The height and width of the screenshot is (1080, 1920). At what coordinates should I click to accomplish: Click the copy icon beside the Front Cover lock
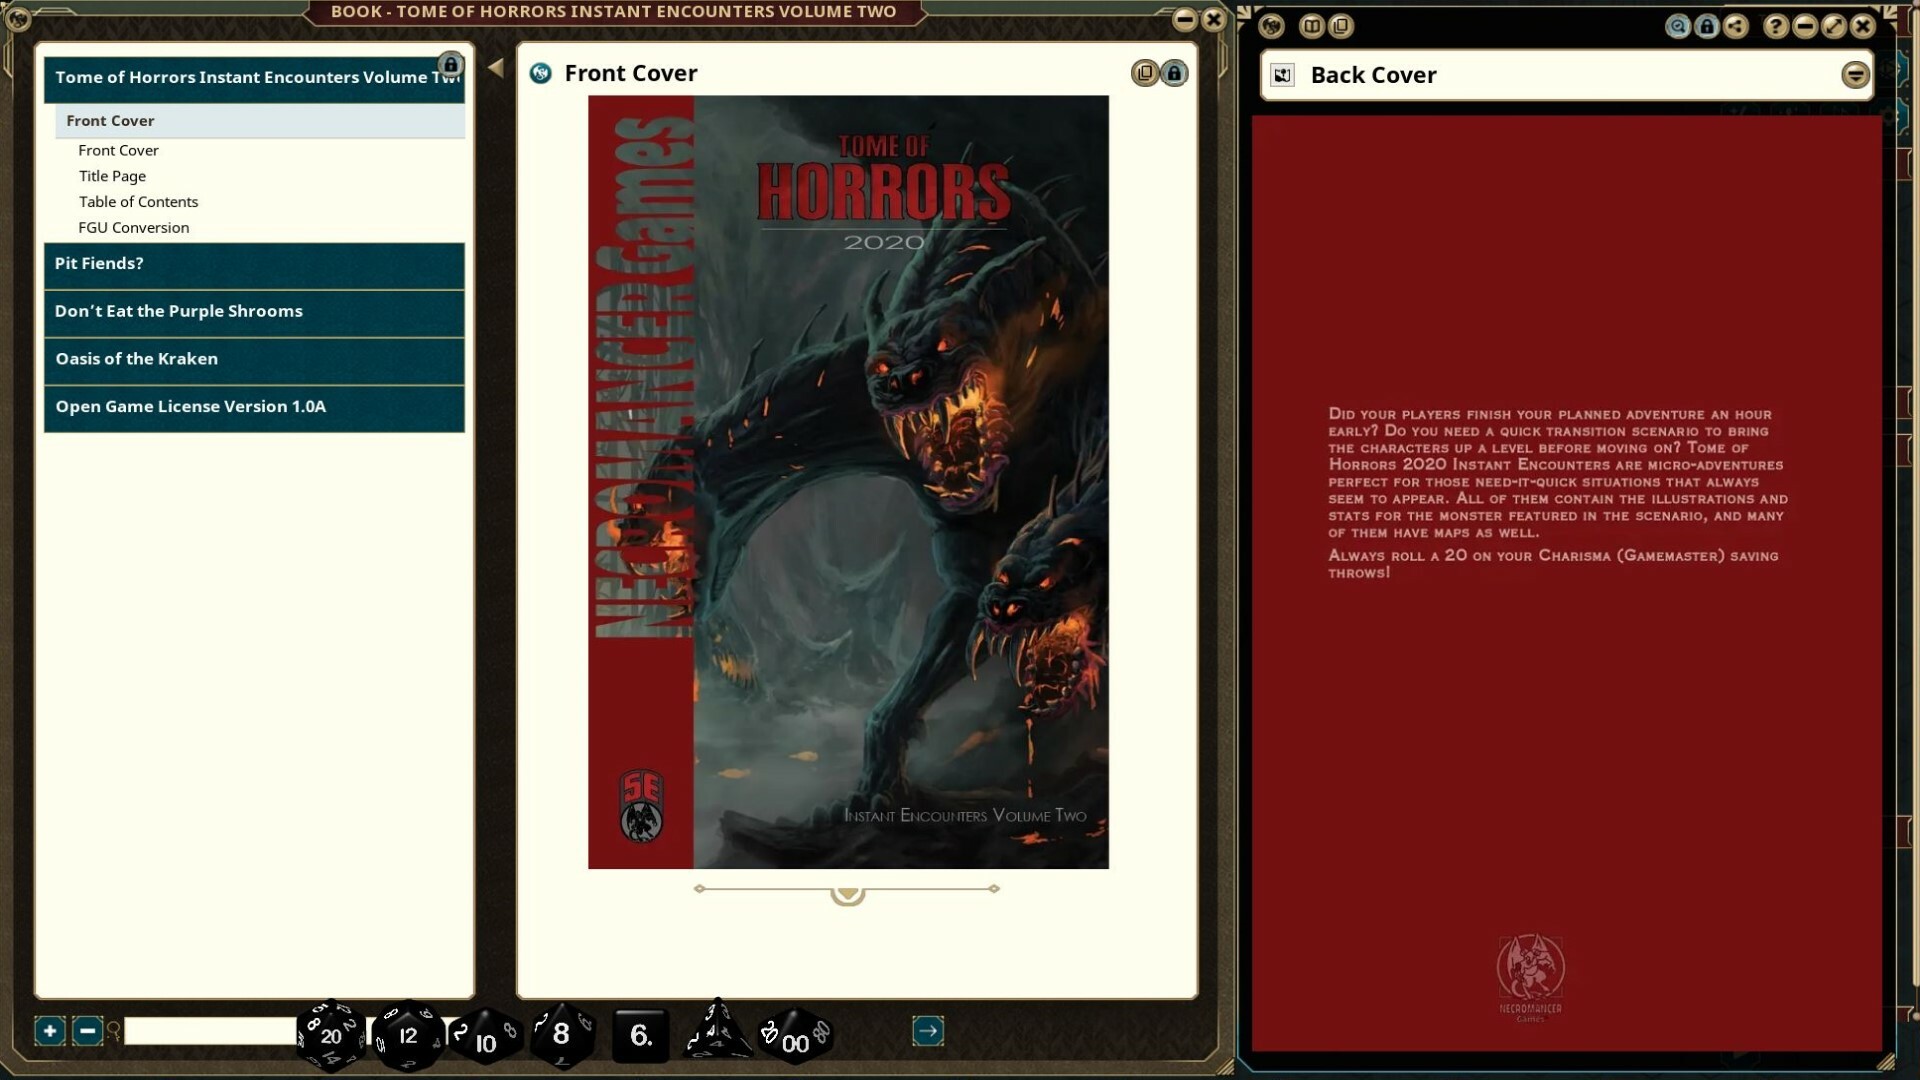point(1145,73)
